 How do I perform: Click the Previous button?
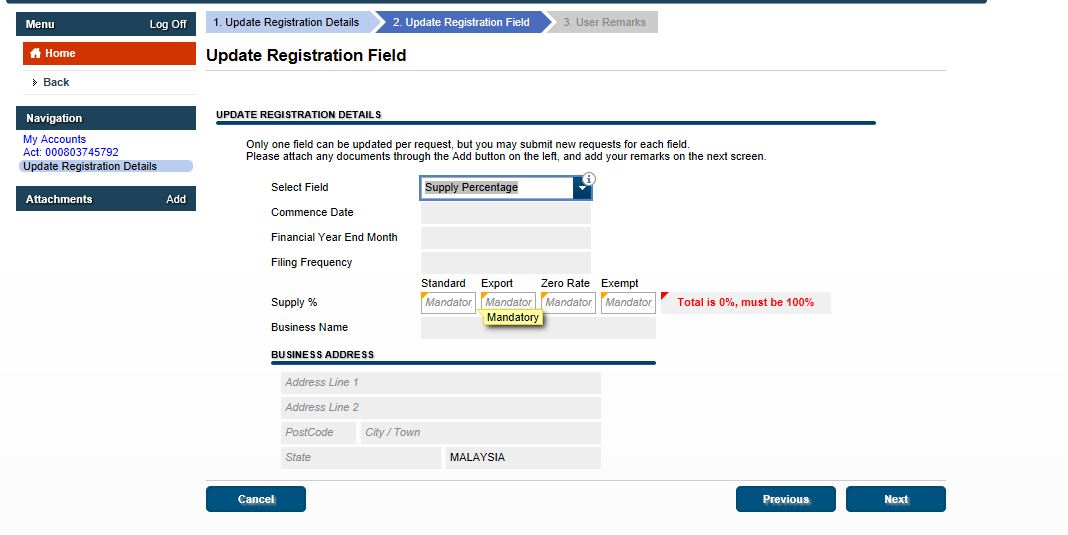(785, 499)
